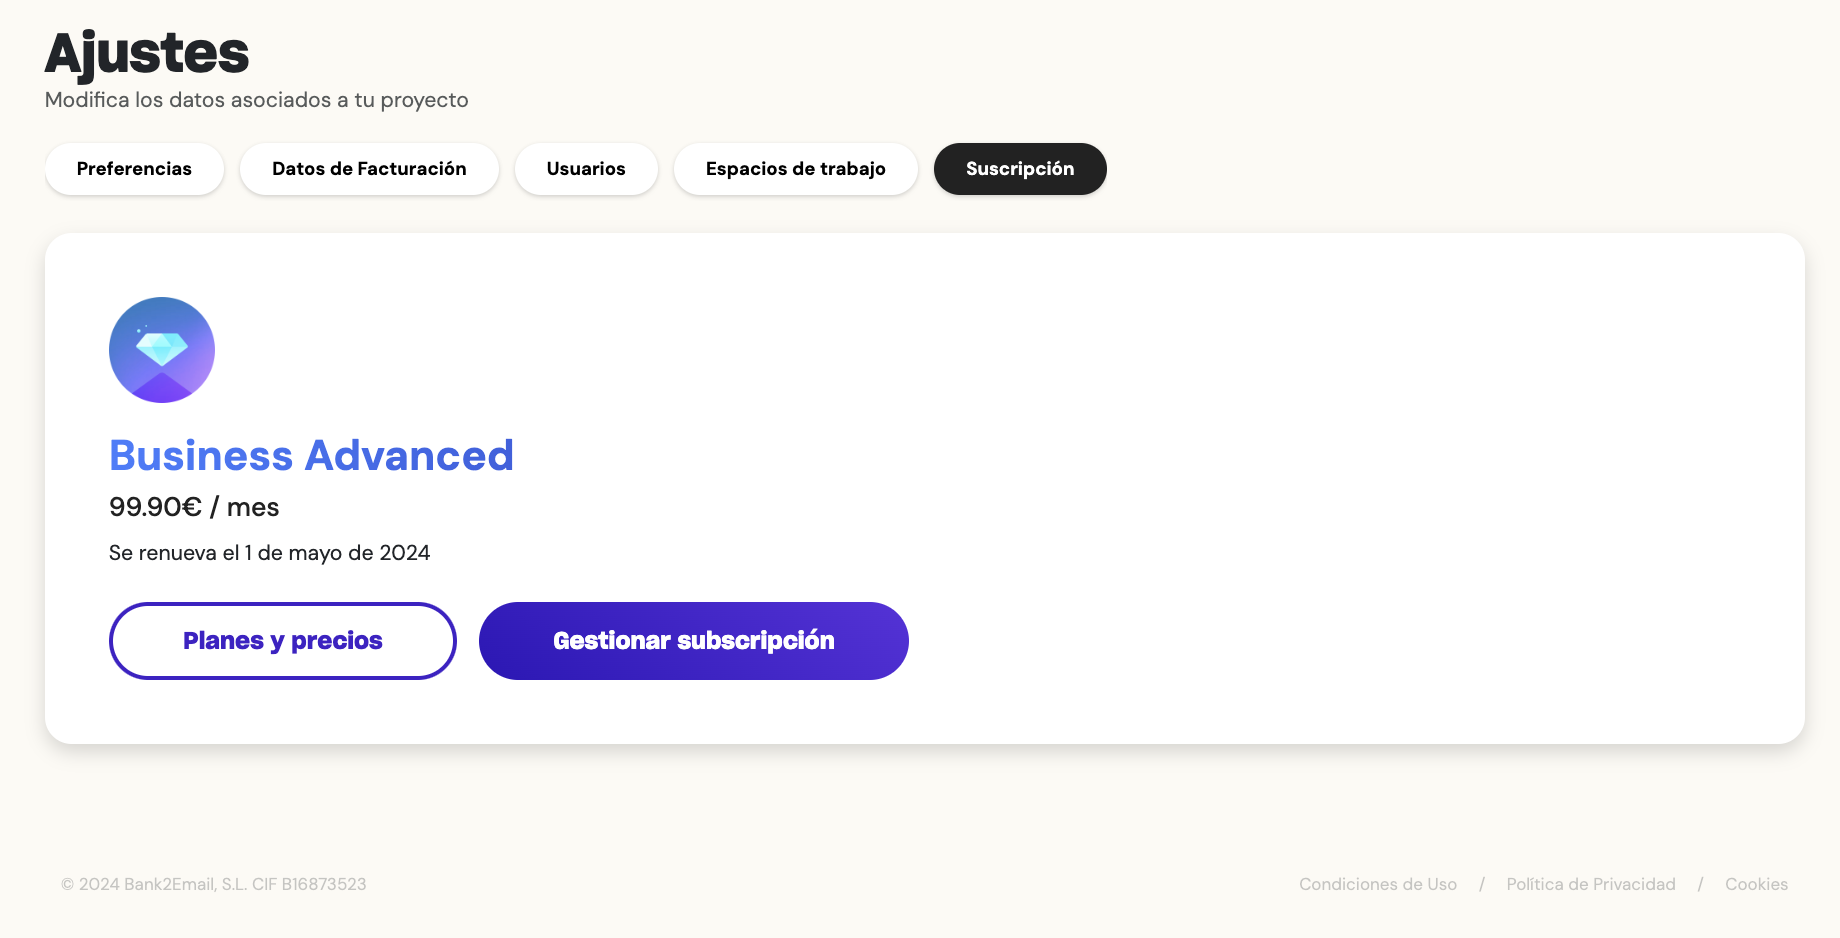Click the active Suscripción tab

click(x=1019, y=169)
